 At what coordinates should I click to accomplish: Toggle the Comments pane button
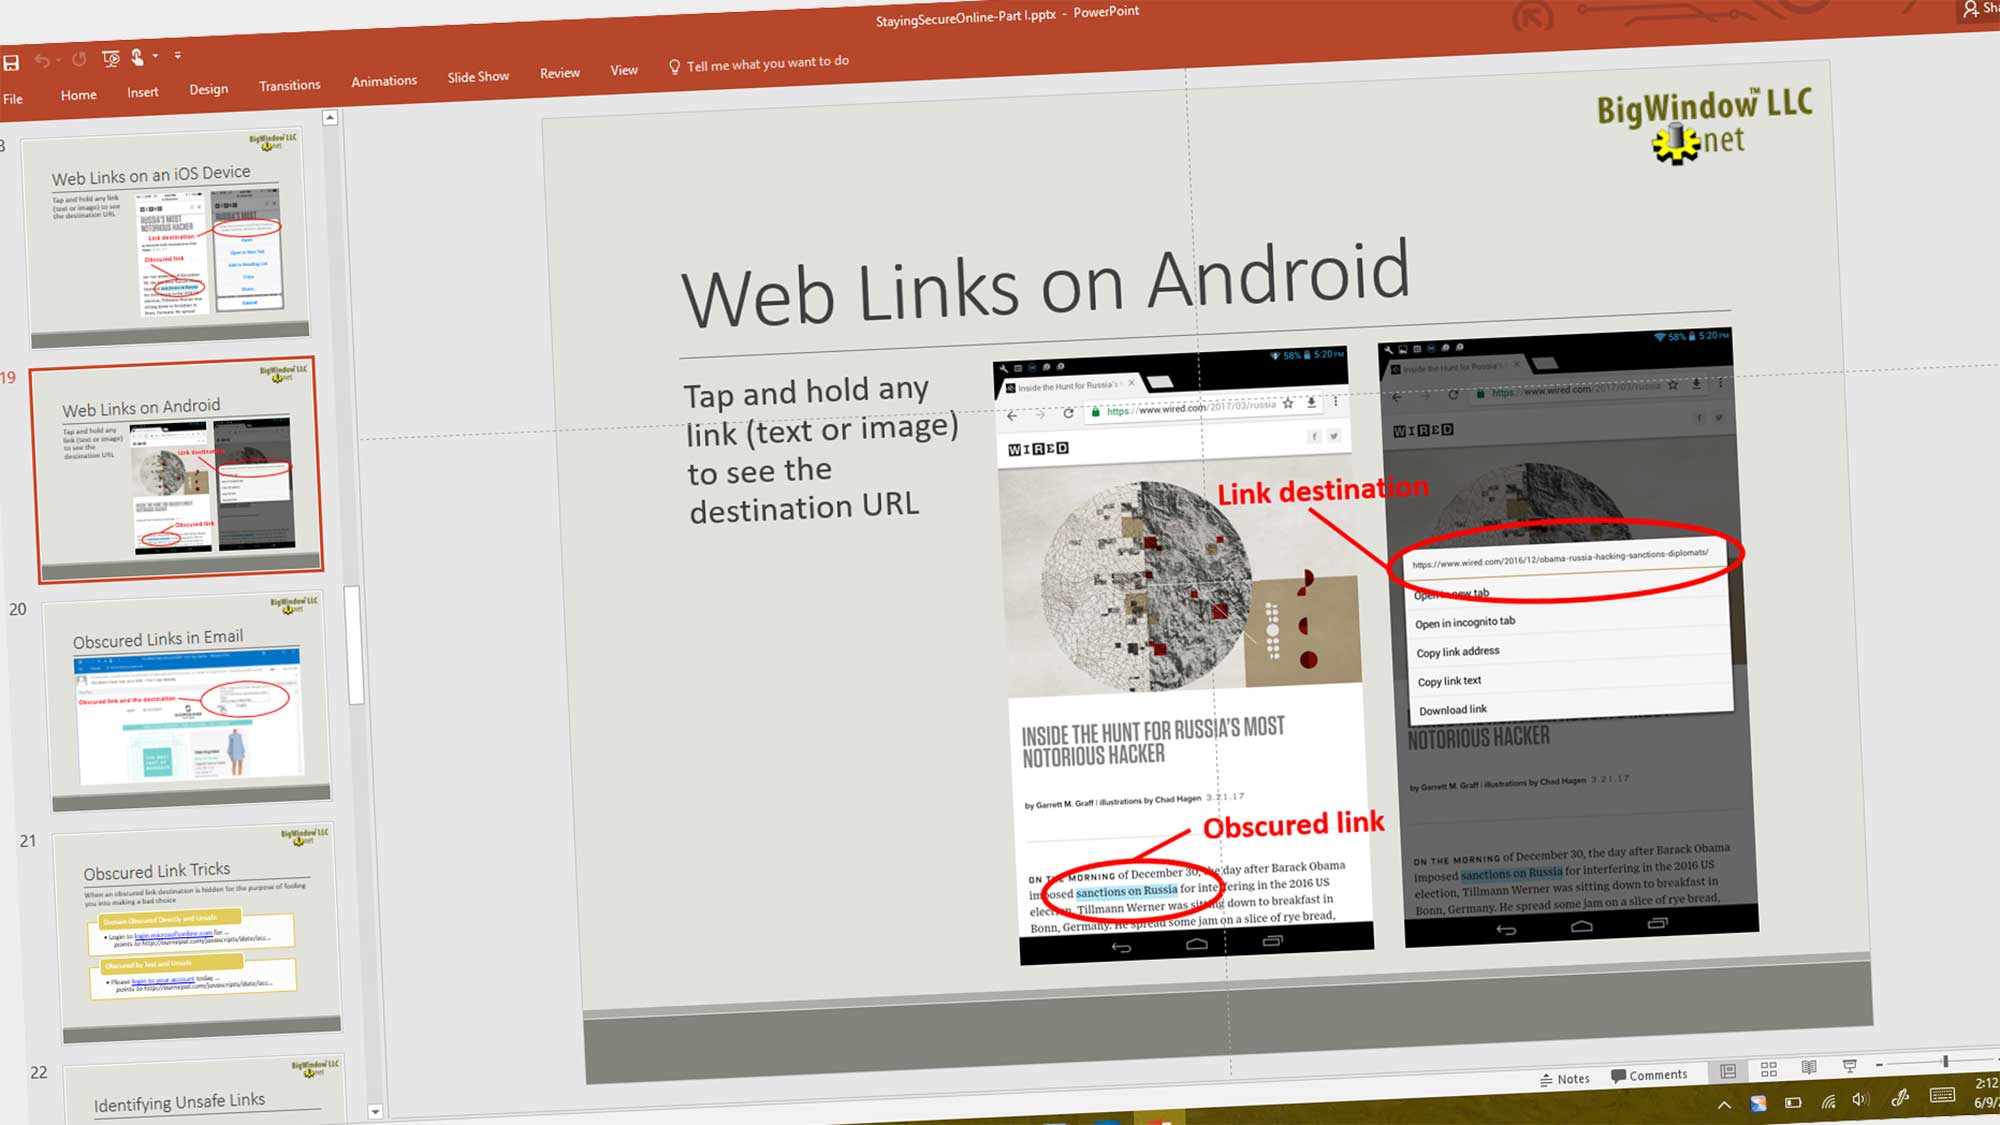point(1649,1075)
